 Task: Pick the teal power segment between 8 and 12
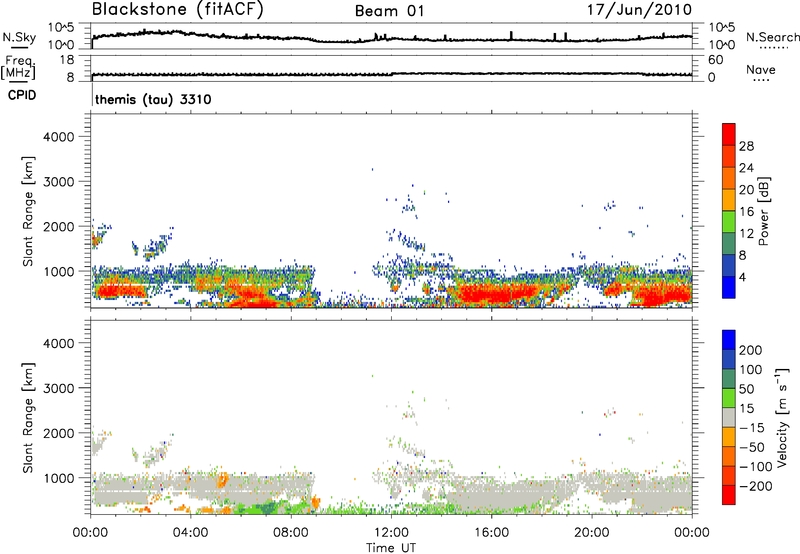pos(729,243)
